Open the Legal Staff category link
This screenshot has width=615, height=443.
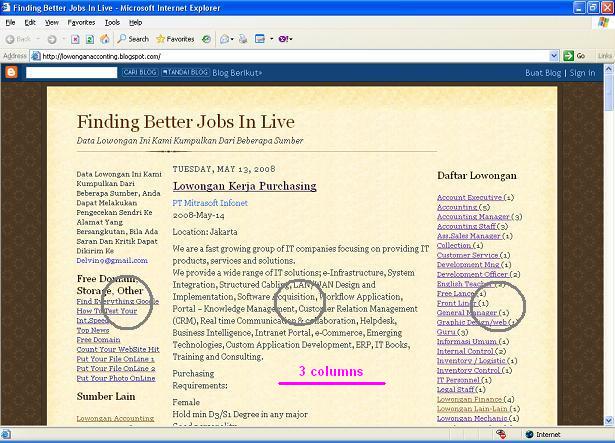click(456, 389)
